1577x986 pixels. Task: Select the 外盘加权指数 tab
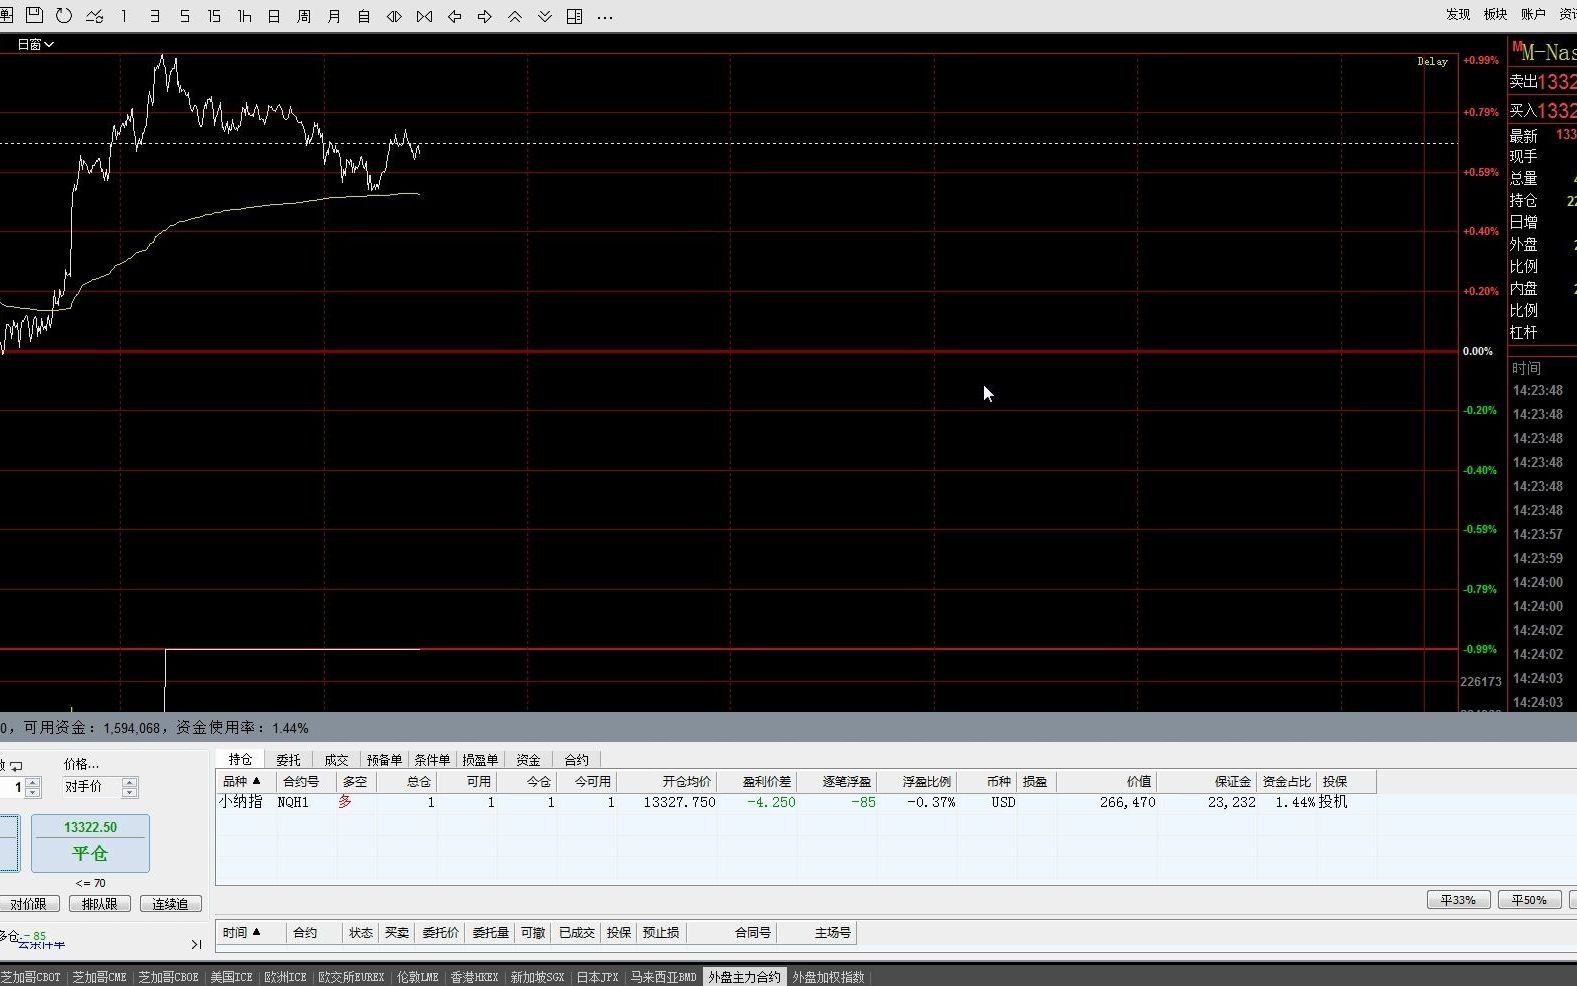click(829, 977)
